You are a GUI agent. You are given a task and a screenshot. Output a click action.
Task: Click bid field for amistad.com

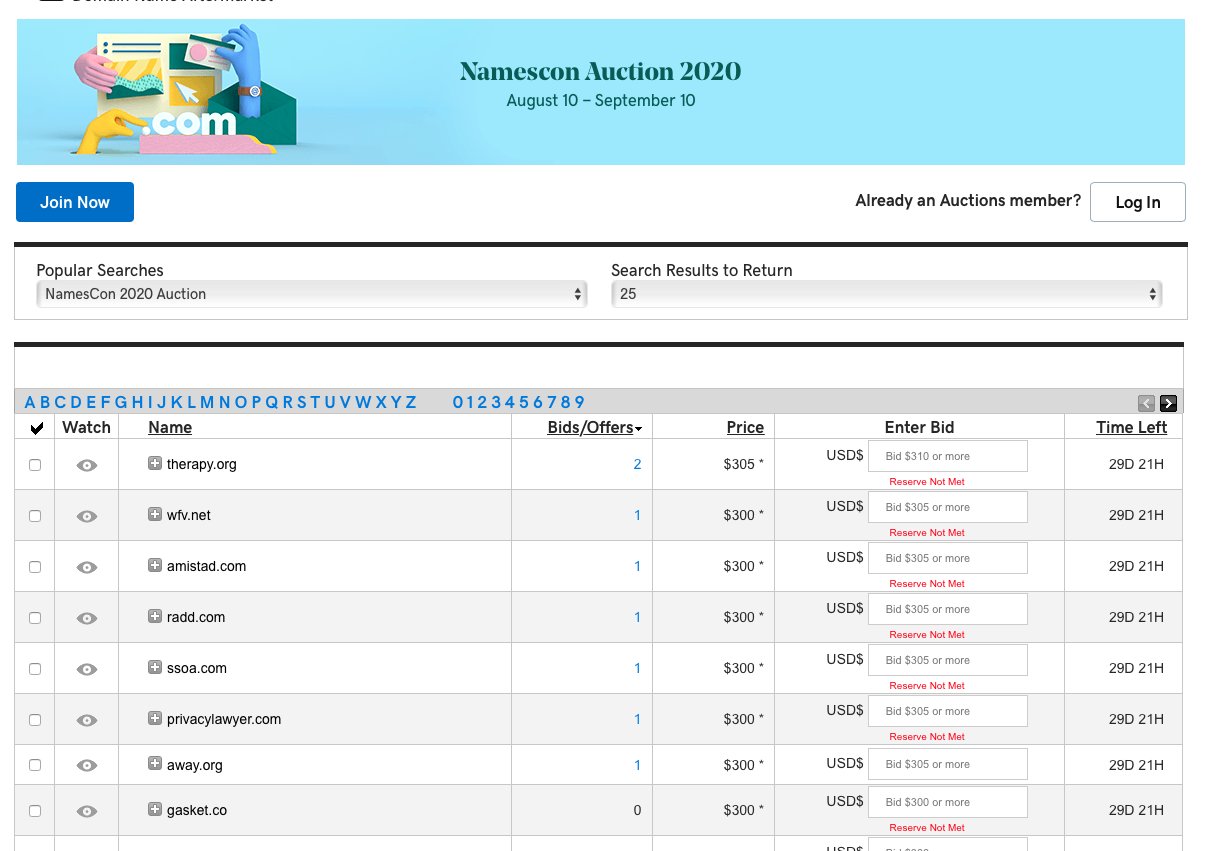(948, 558)
